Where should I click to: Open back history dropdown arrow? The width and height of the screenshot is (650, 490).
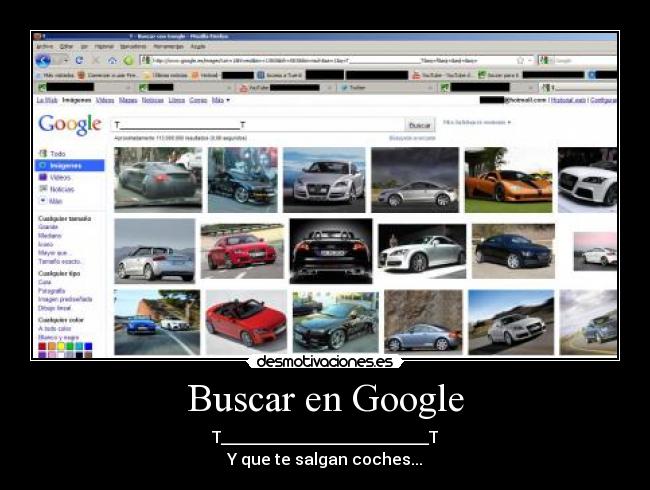(65, 61)
